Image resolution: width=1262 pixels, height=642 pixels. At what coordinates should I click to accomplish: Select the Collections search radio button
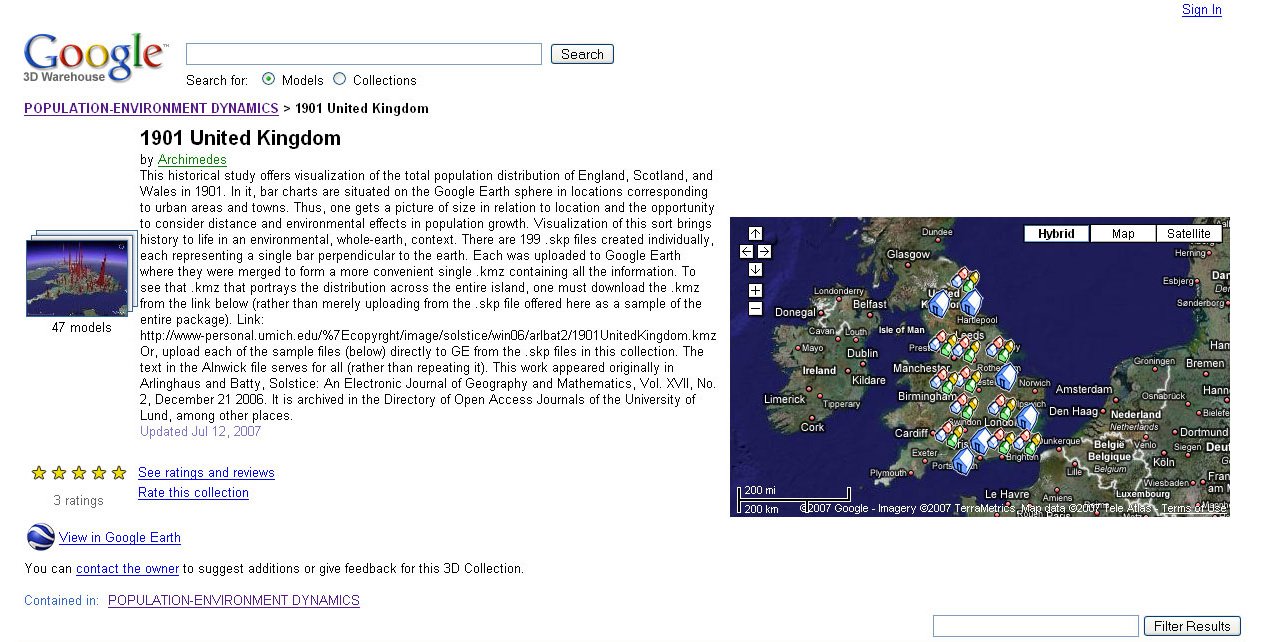pos(340,79)
